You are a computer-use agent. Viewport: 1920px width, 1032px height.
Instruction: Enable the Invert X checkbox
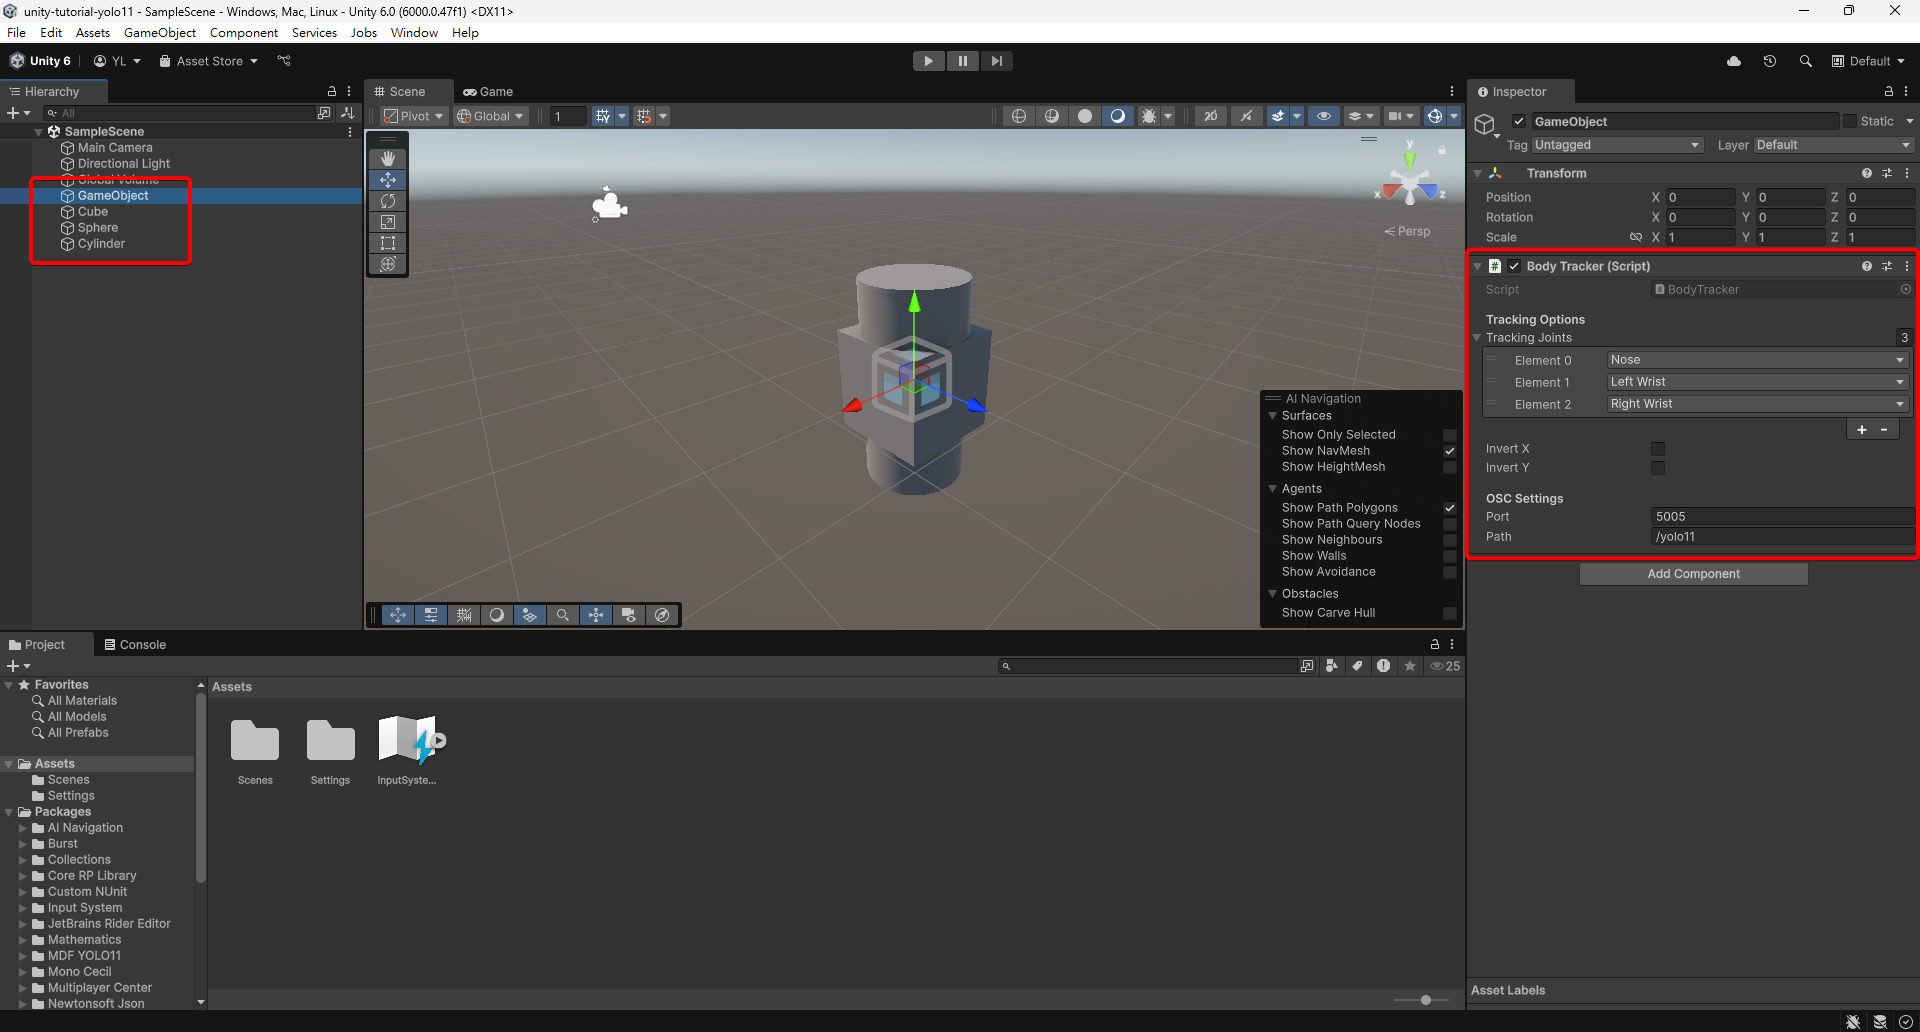coord(1658,449)
